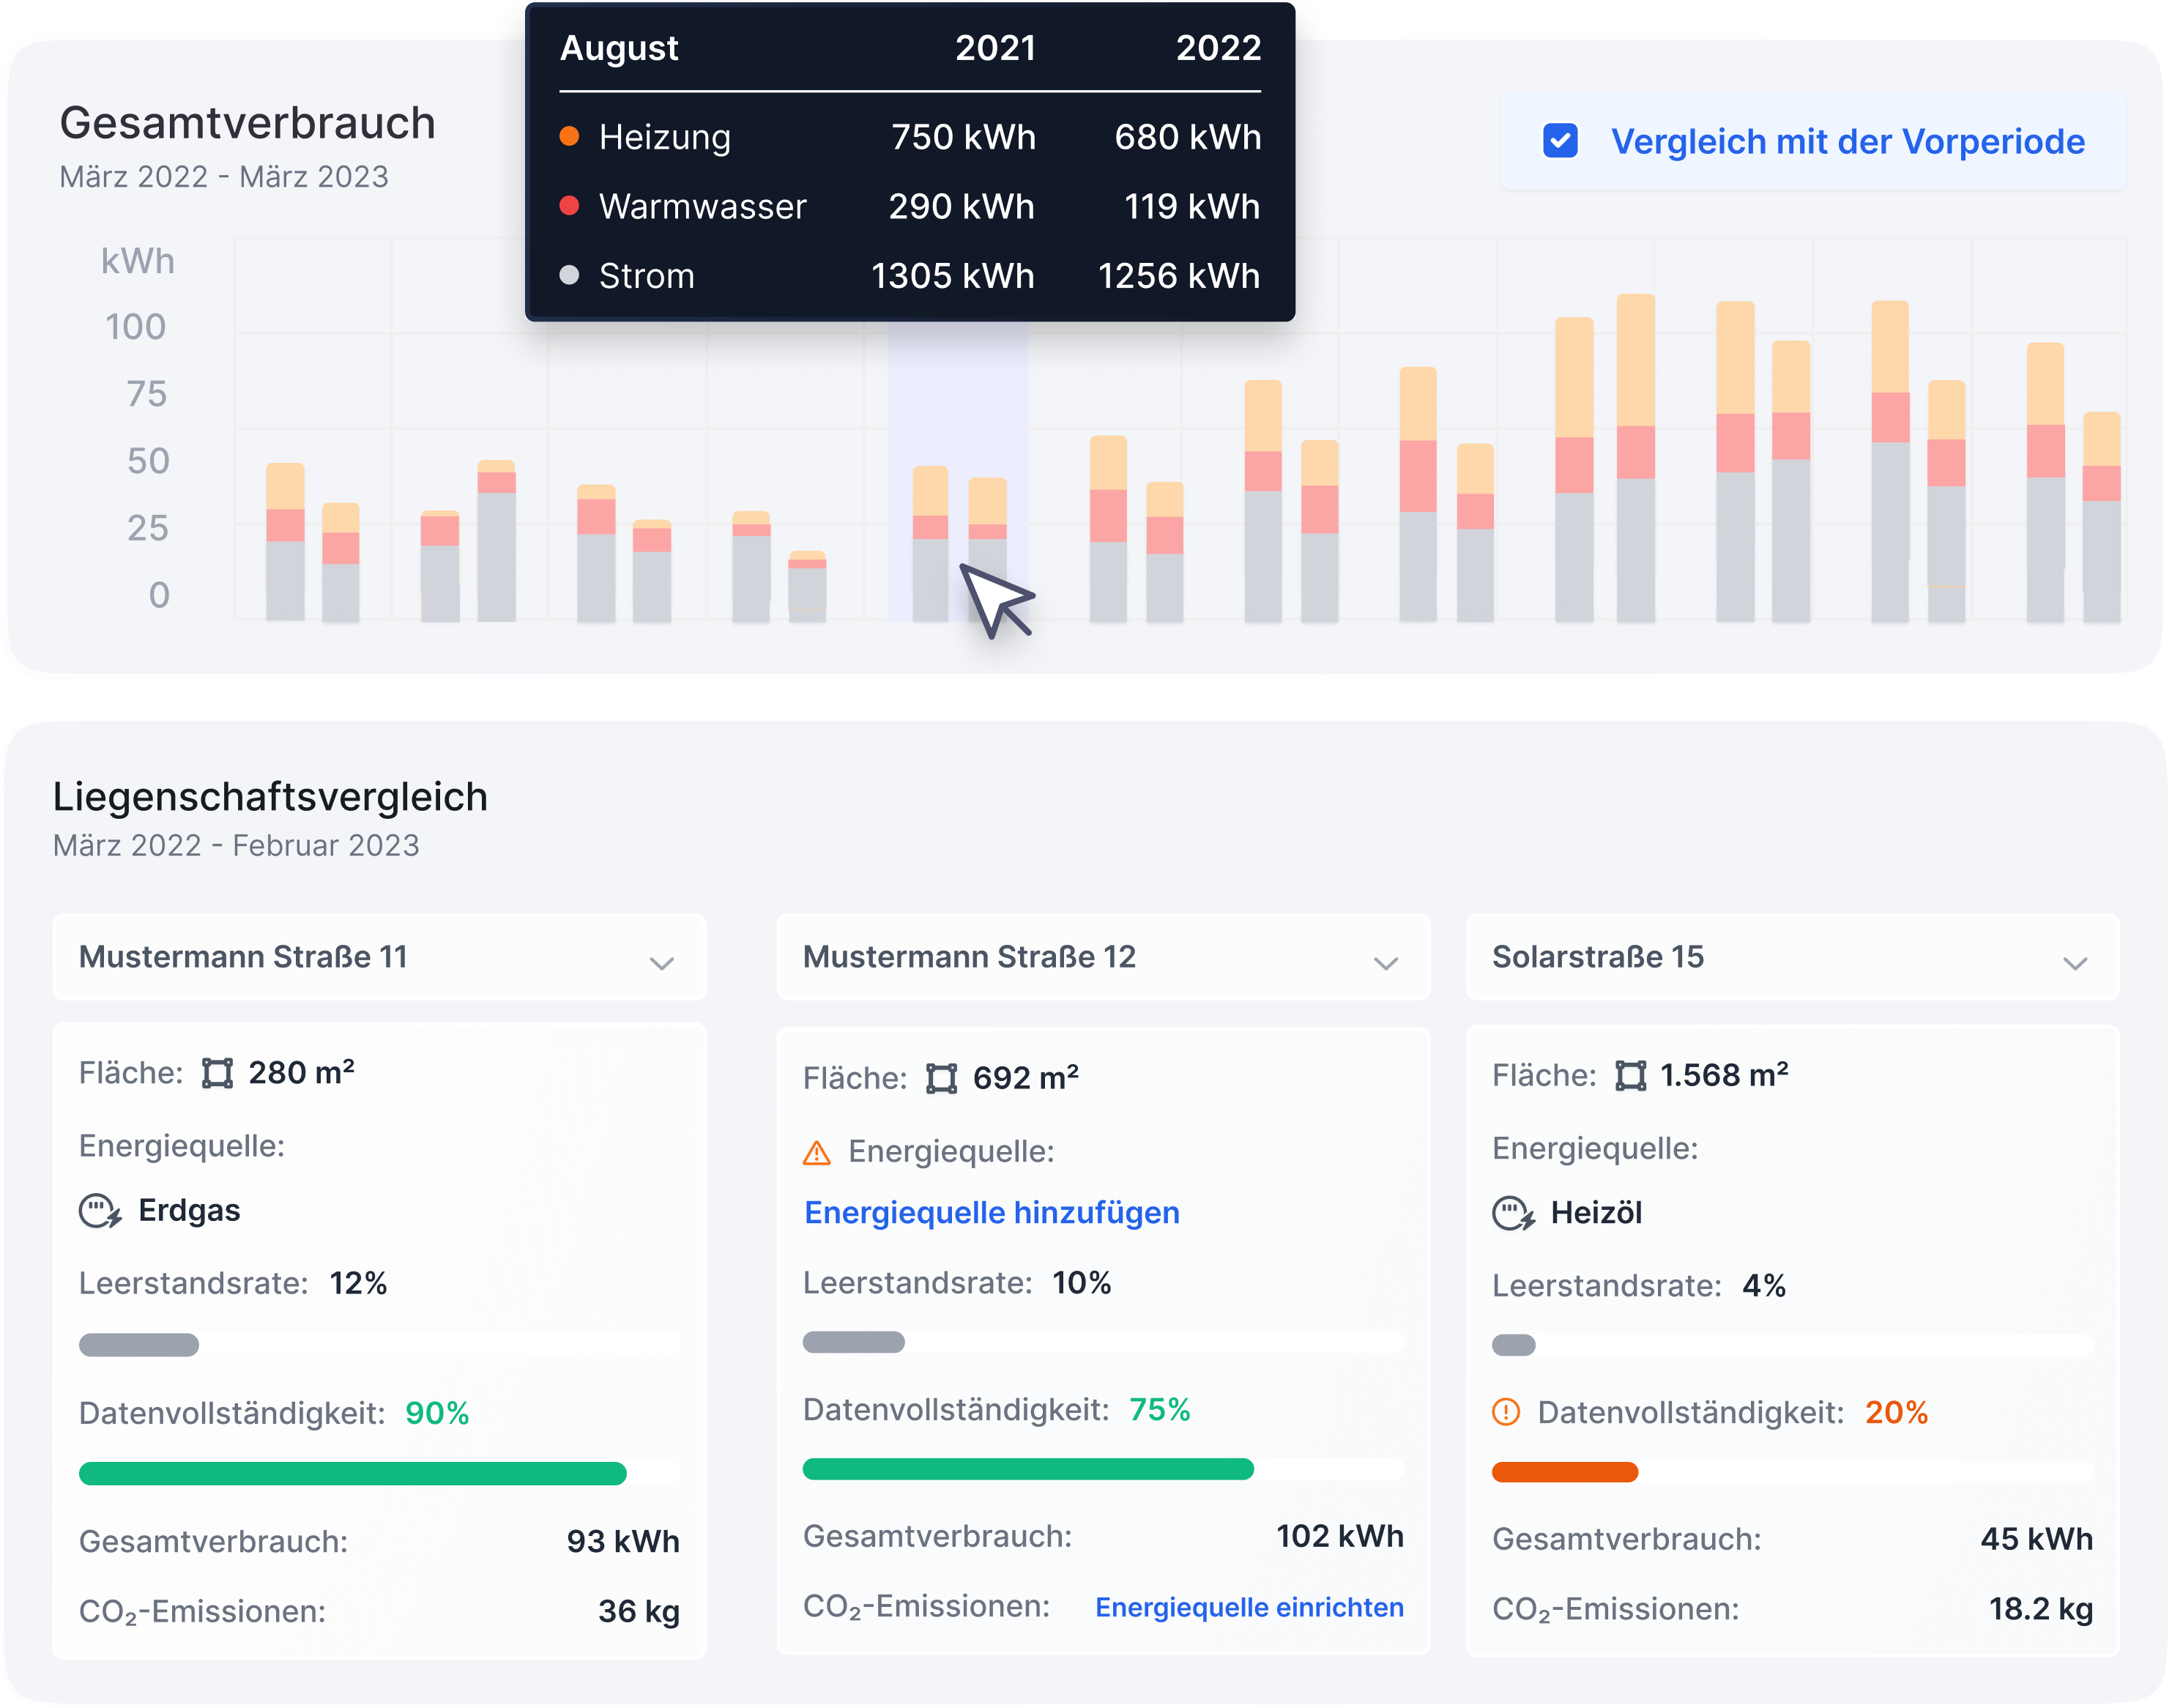This screenshot has height=1708, width=2172.
Task: Click the area icon next to 280 m²
Action: click(x=217, y=1073)
